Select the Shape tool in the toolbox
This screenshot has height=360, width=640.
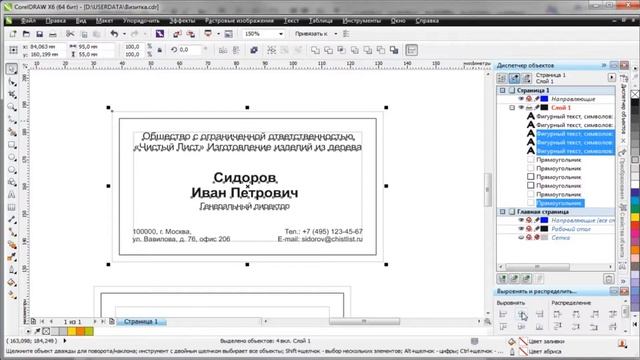click(12, 82)
